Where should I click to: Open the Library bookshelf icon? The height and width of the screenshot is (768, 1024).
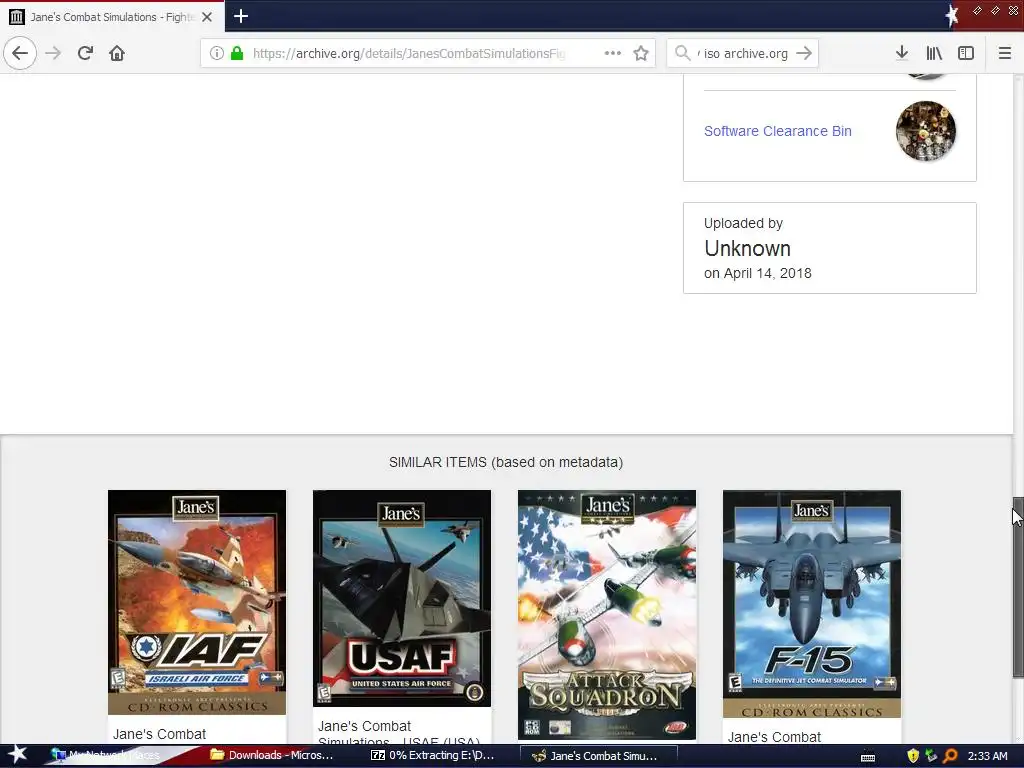click(x=934, y=53)
